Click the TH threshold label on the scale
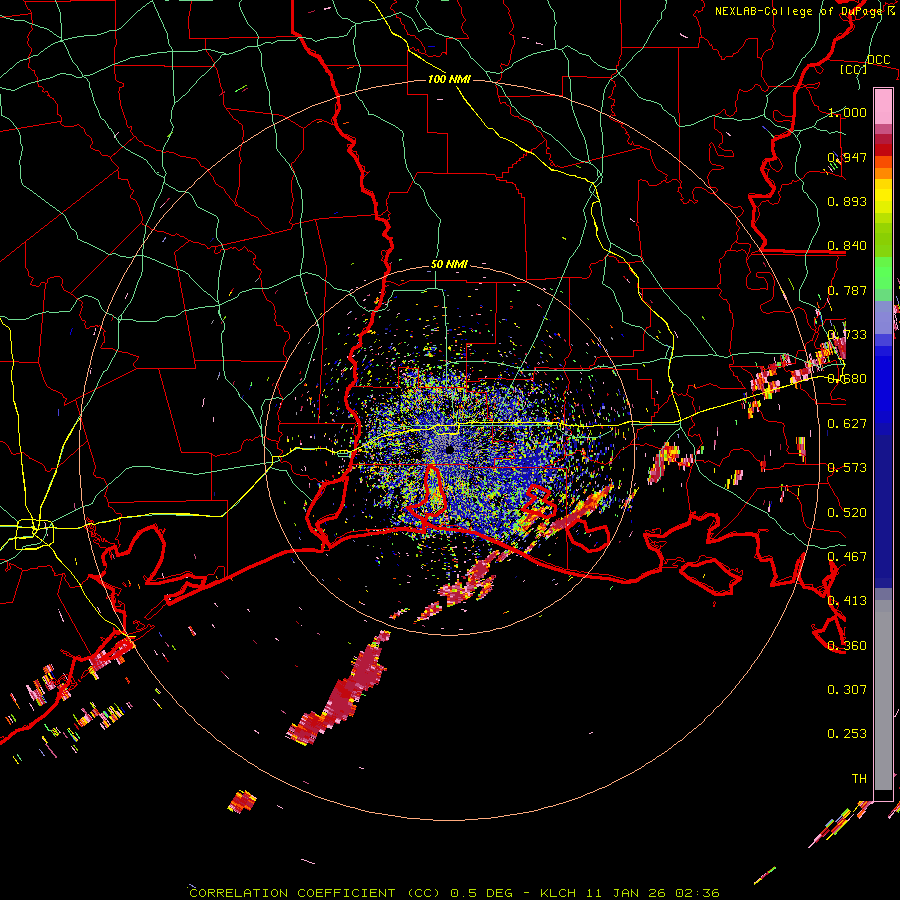Viewport: 900px width, 900px height. (x=859, y=779)
